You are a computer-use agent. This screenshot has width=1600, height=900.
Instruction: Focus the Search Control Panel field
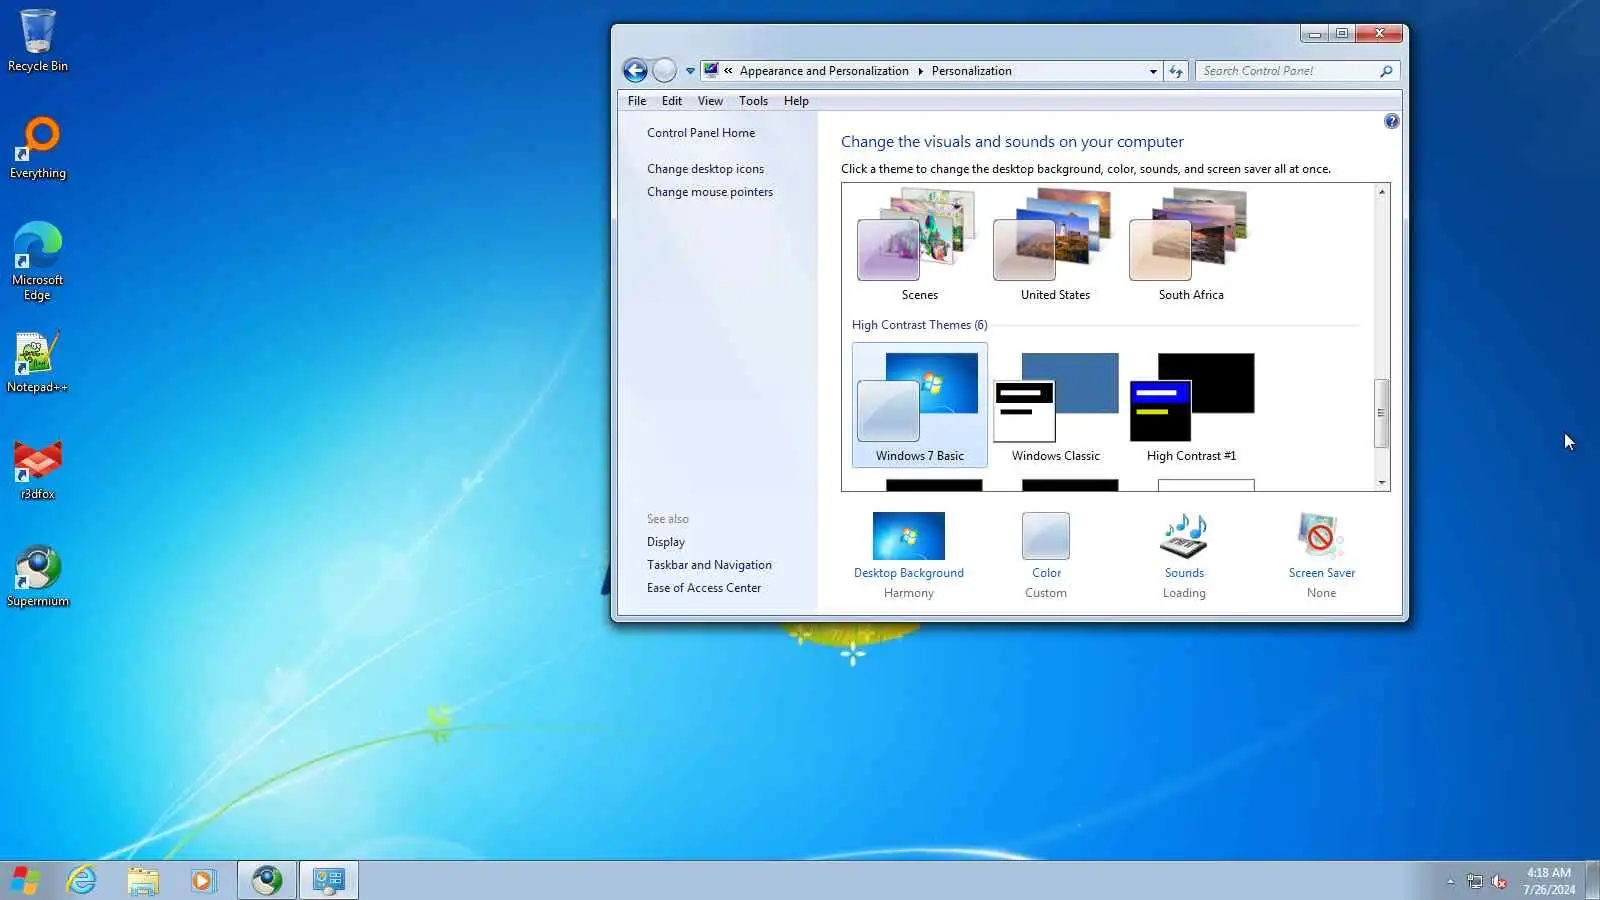click(1288, 71)
